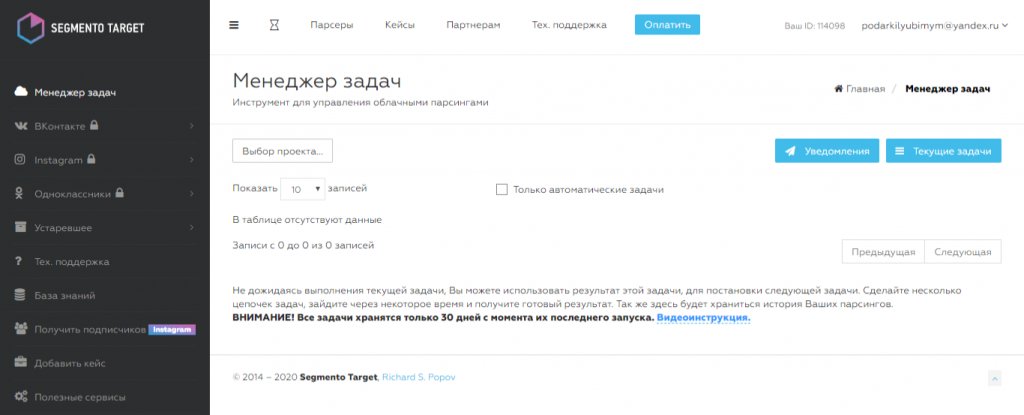This screenshot has width=1024, height=415.
Task: Click the briefcase icon beside Добавить кейс
Action: click(21, 363)
